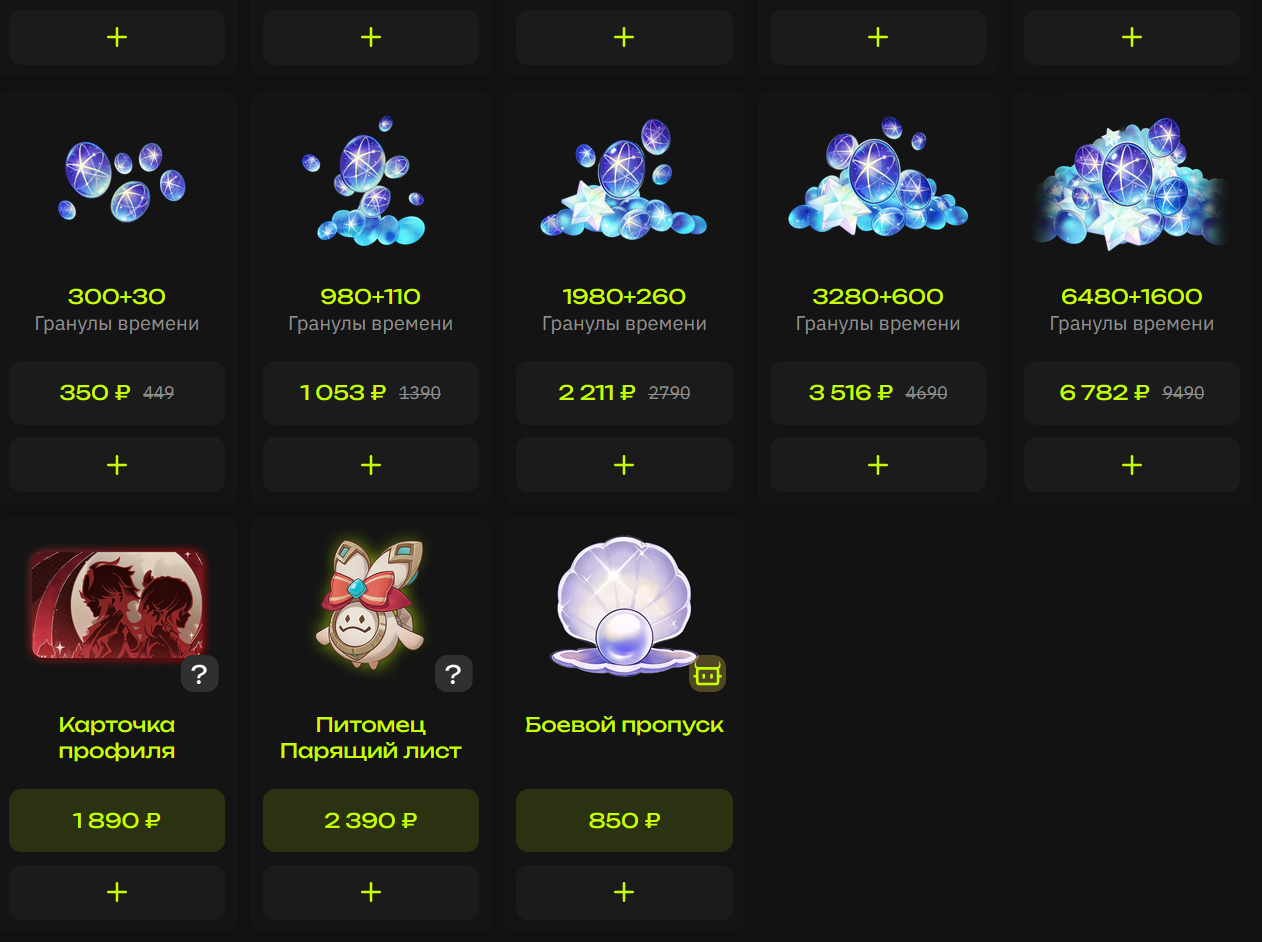Add the 980+110 Гранулы времени pack
Viewport: 1262px width, 942px height.
coord(371,465)
